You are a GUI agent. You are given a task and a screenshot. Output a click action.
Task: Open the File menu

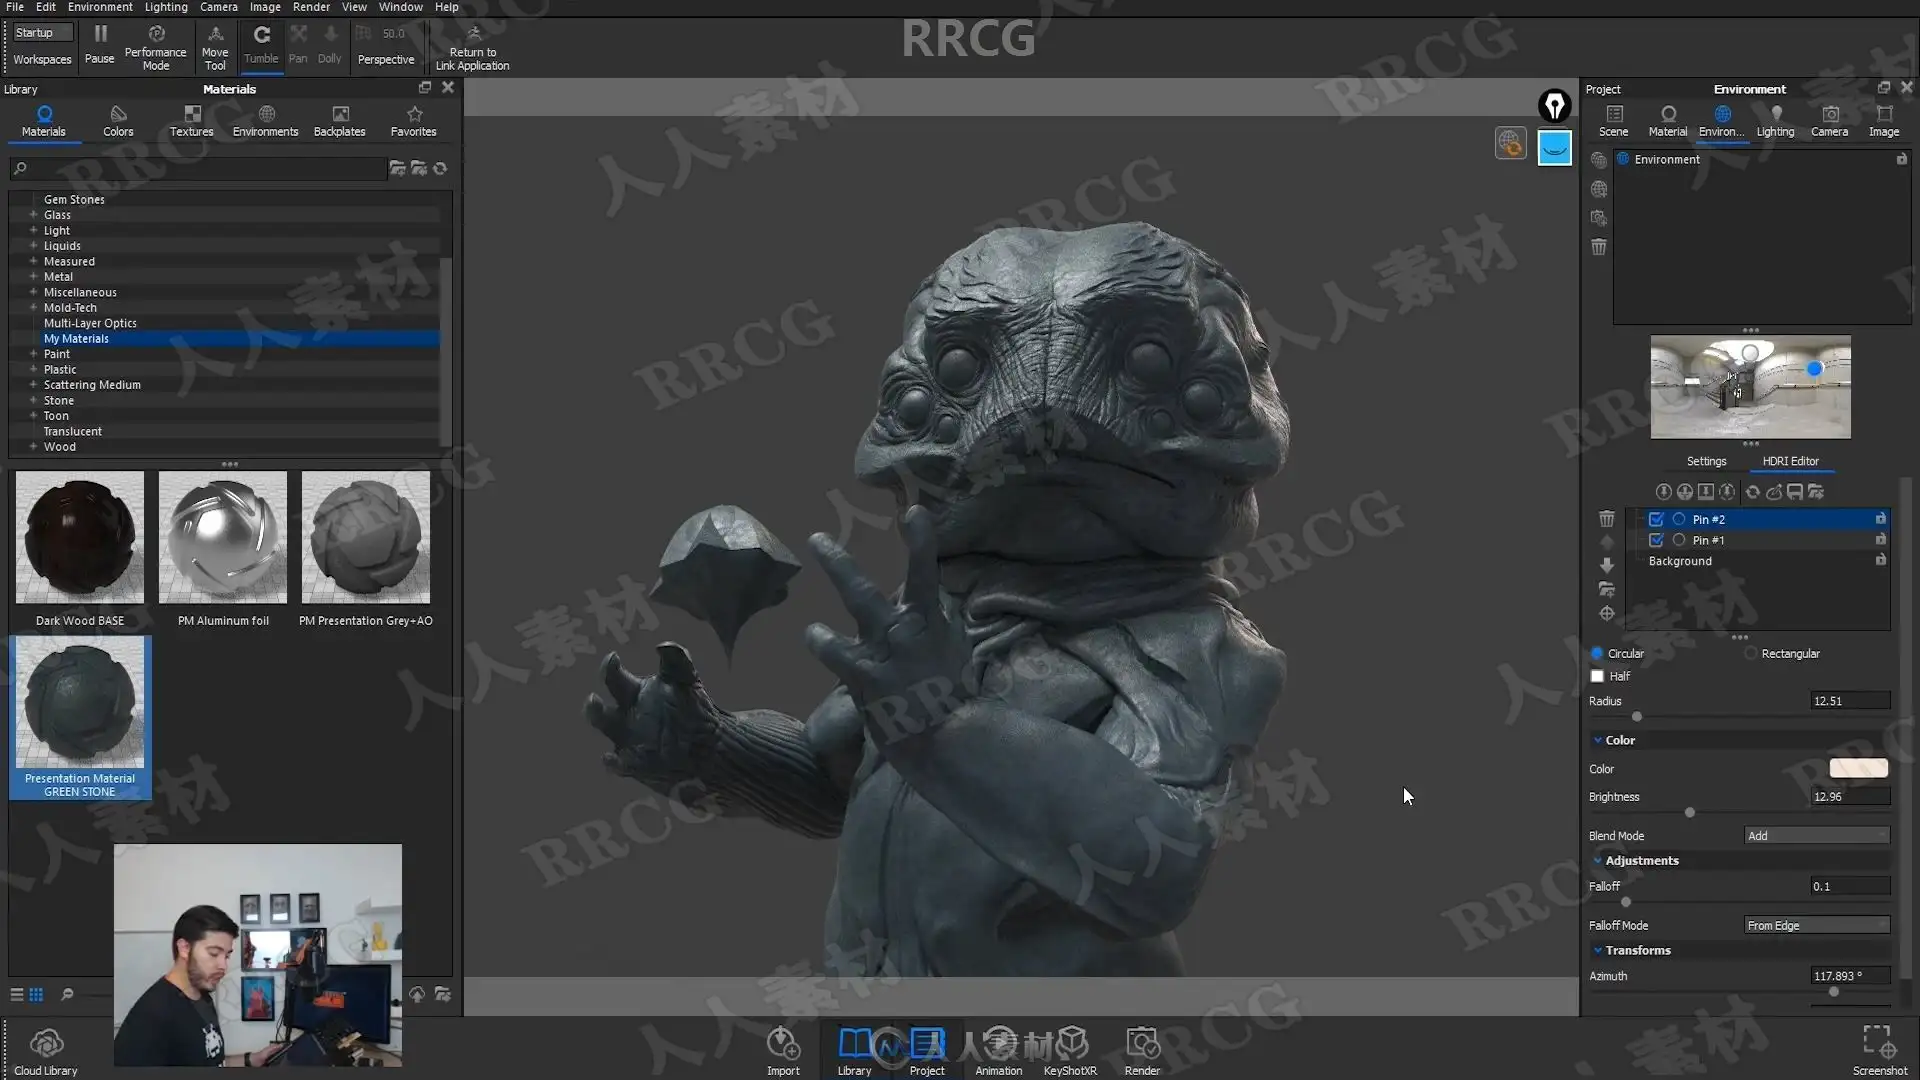[15, 7]
